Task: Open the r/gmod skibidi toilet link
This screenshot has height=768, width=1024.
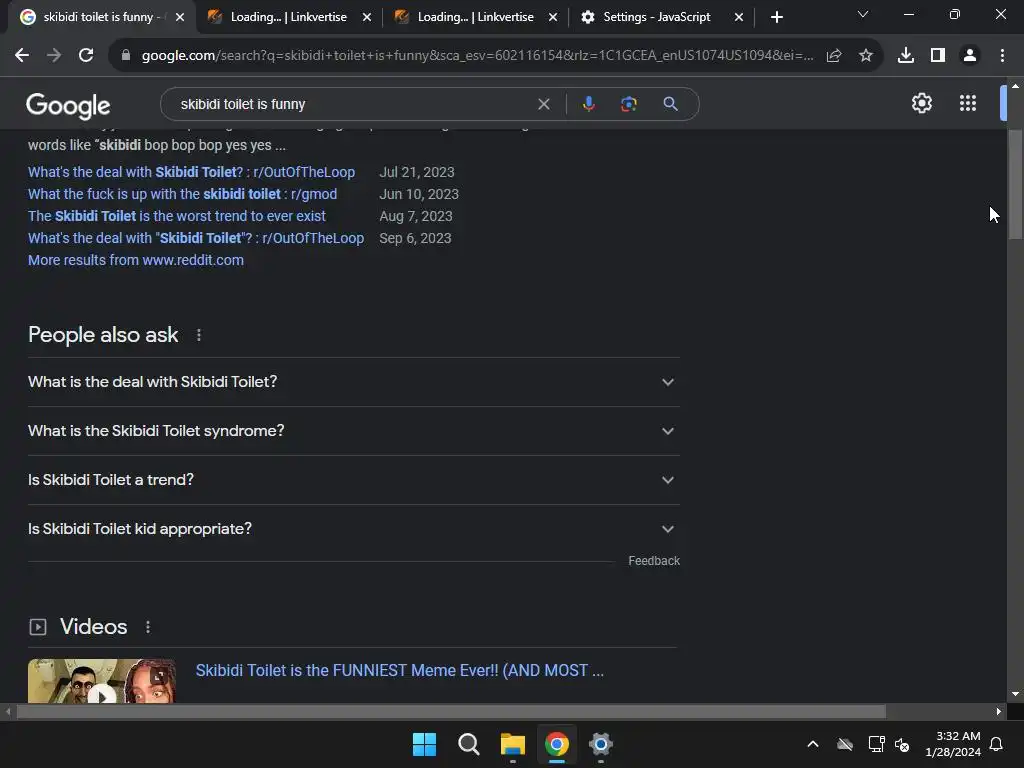Action: coord(183,194)
